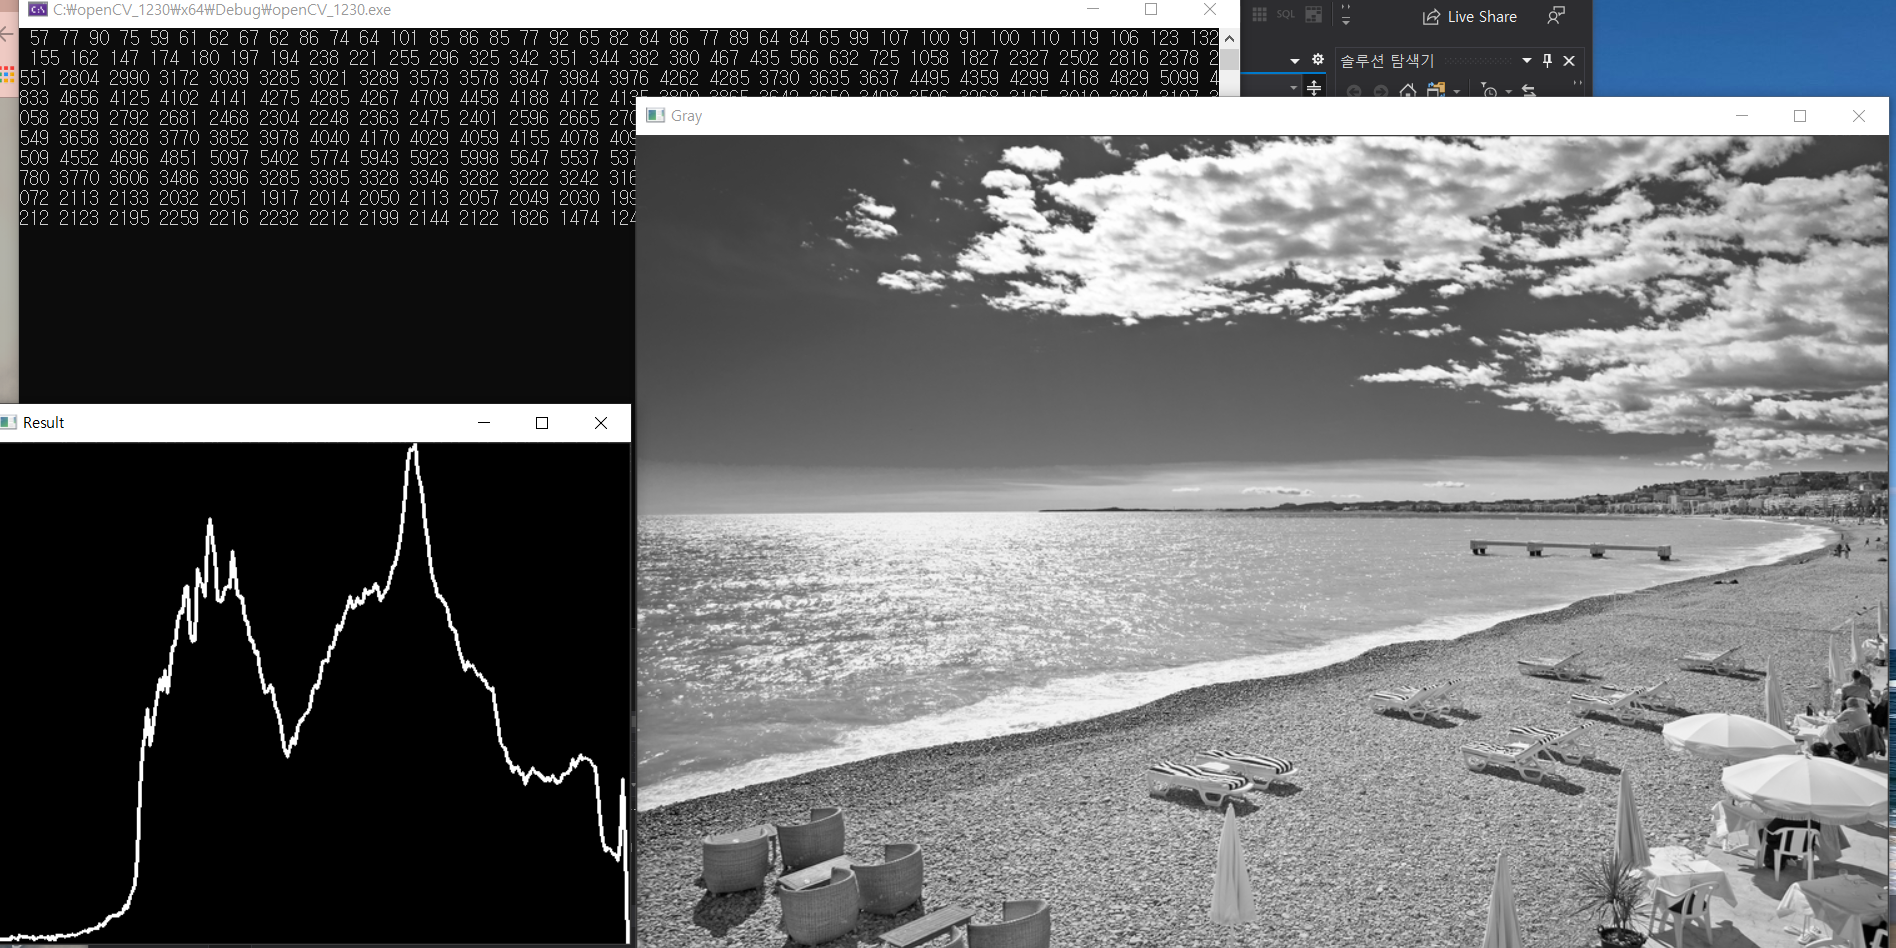Screen dimensions: 1896x948
Task: Click the 'Gray' window title text
Action: (686, 116)
